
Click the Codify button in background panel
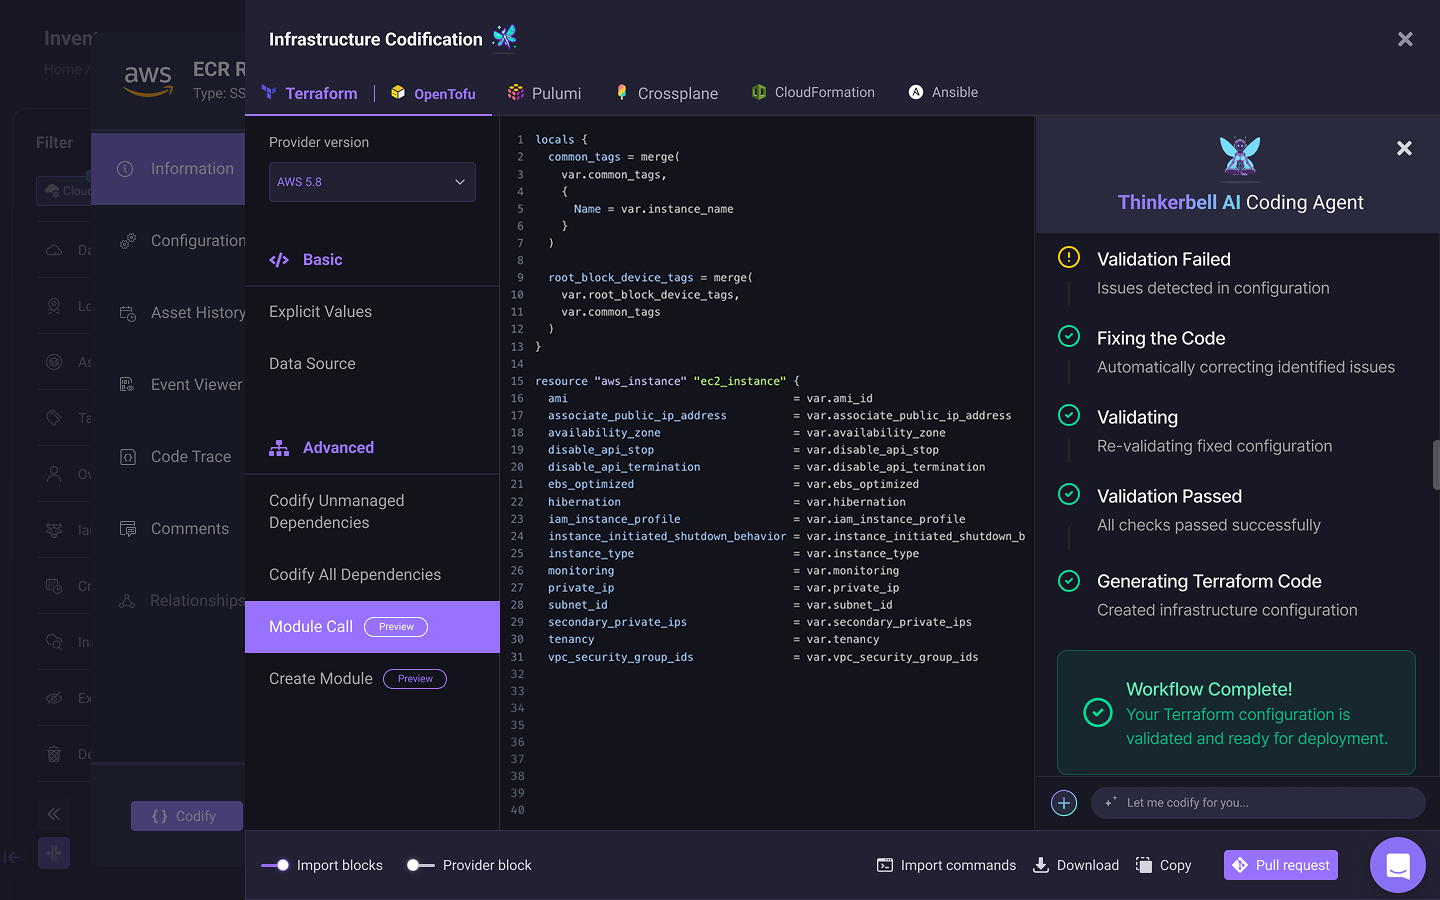point(187,816)
